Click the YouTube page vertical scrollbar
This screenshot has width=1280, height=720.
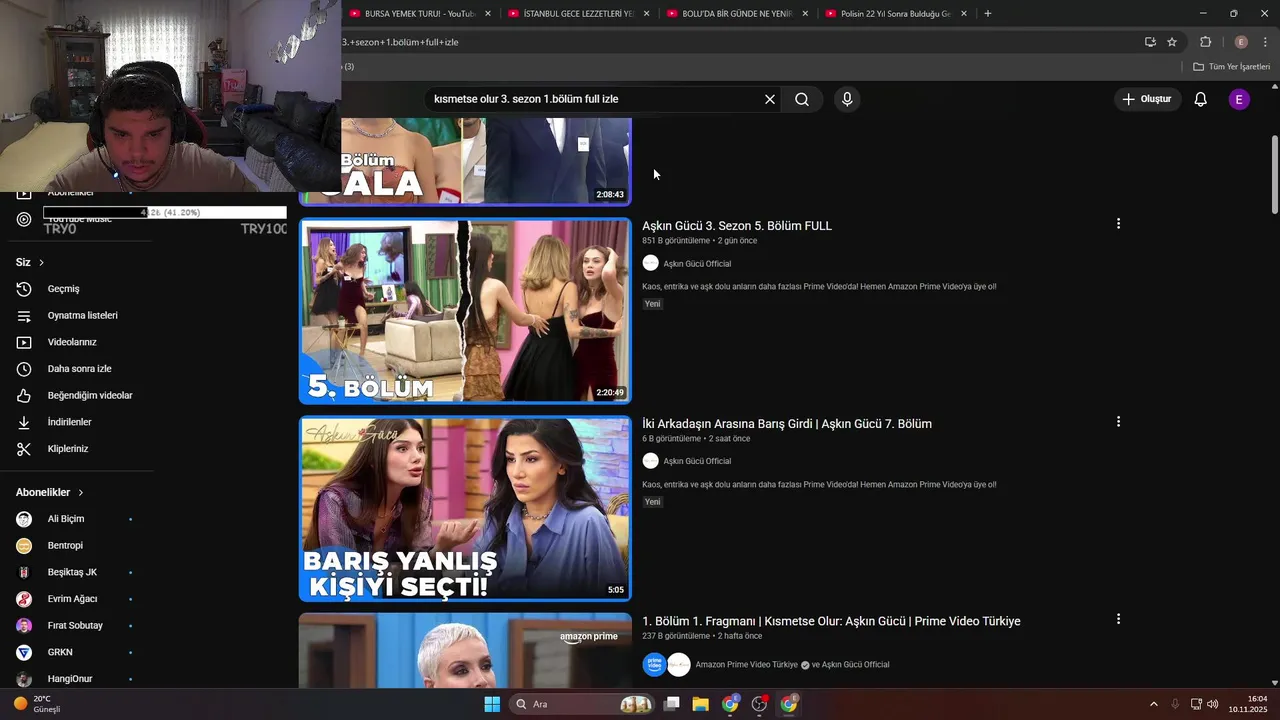pyautogui.click(x=1275, y=173)
